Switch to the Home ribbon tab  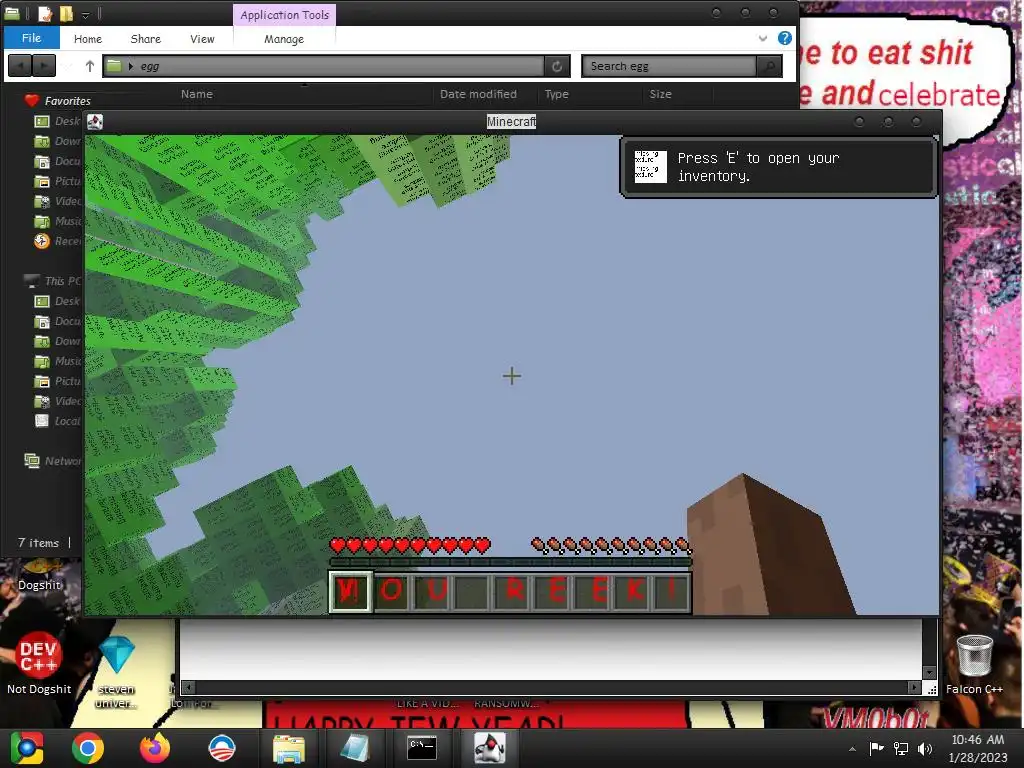tap(88, 39)
